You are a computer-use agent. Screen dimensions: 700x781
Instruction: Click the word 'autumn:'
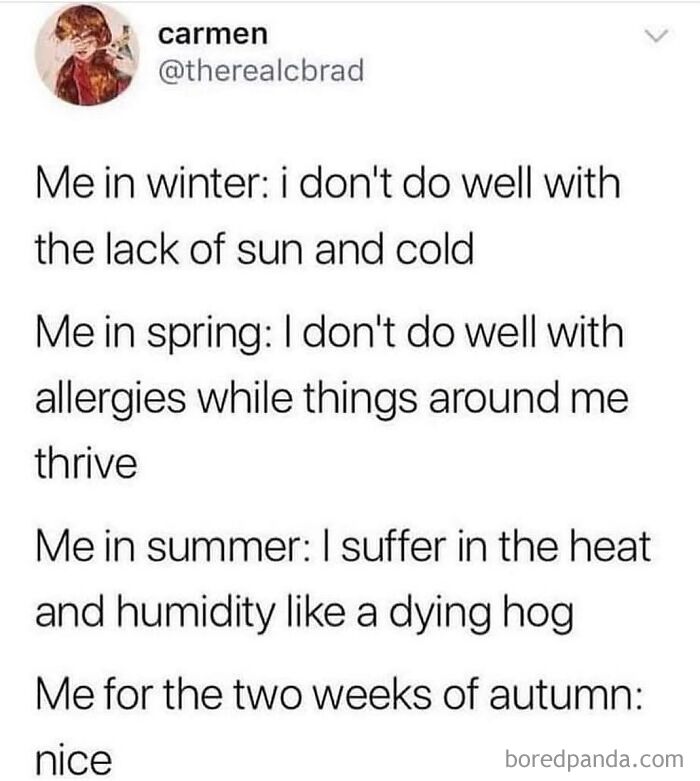pyautogui.click(x=565, y=695)
